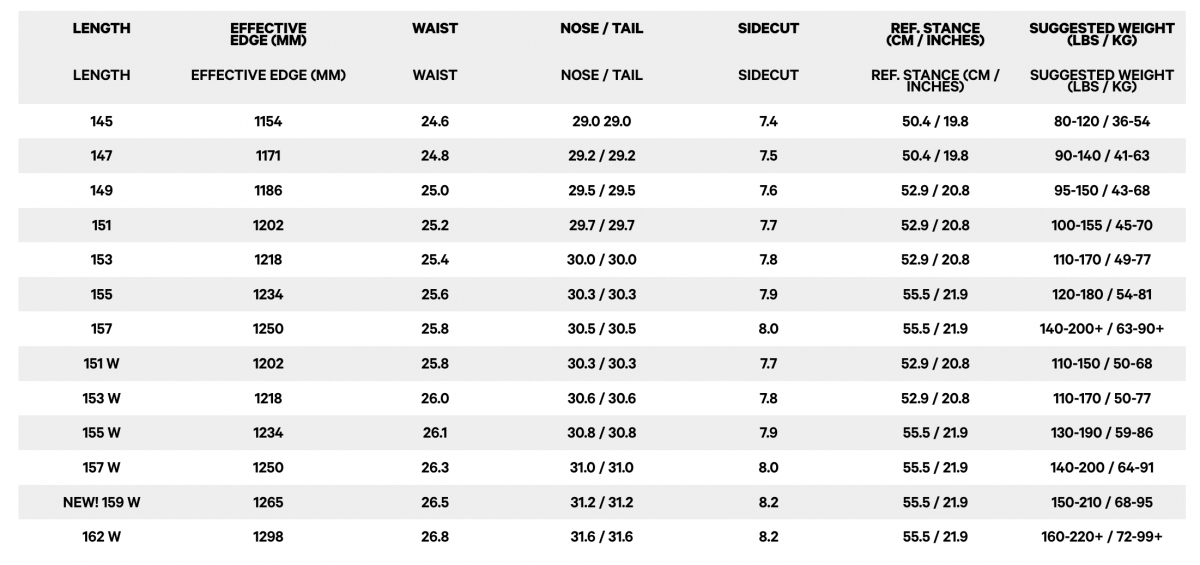Screen dimensions: 1200x565
Task: Select the 1154 effective edge value
Action: (x=268, y=121)
